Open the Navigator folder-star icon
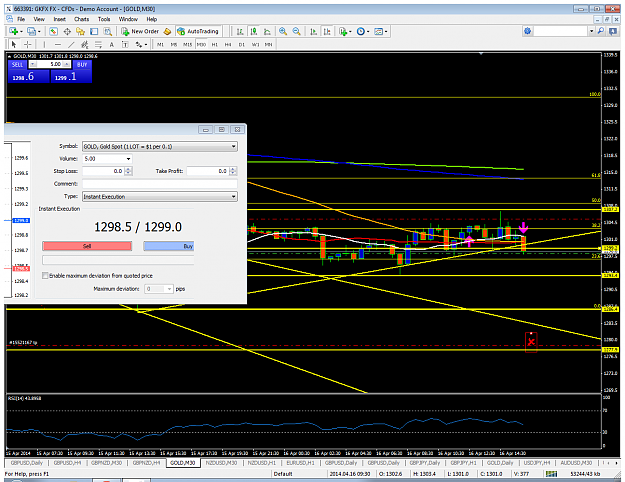Viewport: 625px width, 482px height. (81, 31)
